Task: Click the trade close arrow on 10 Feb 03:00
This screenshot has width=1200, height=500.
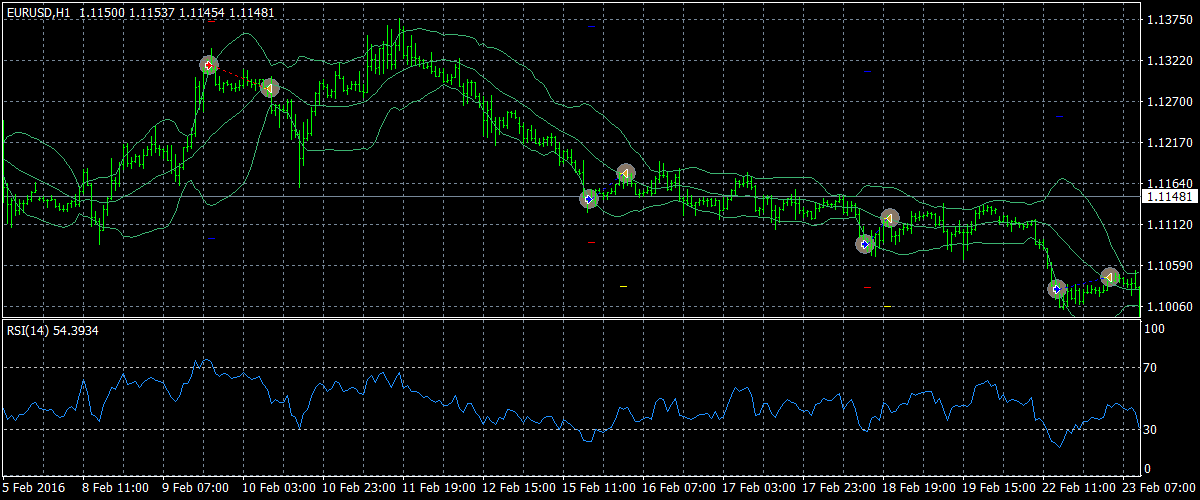Action: pyautogui.click(x=269, y=88)
